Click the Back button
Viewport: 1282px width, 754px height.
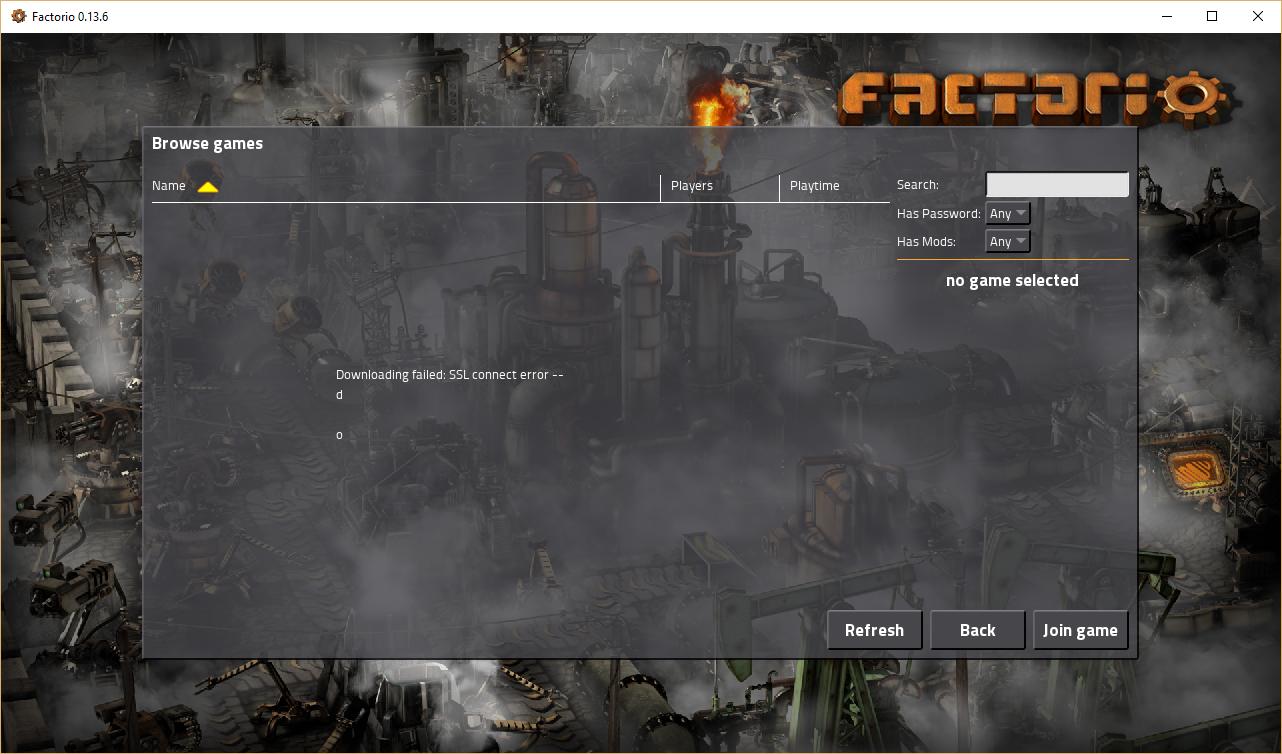tap(977, 630)
